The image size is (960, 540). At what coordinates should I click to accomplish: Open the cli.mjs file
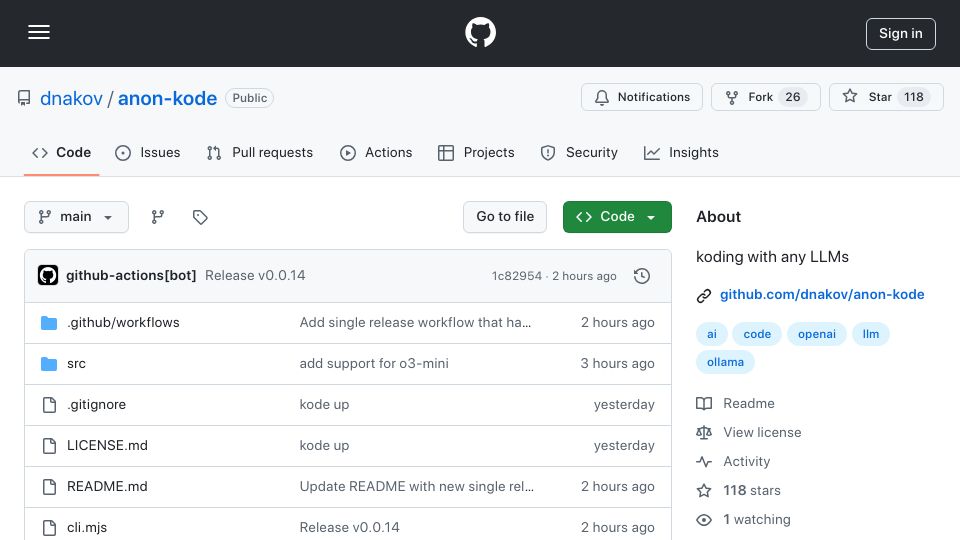point(87,528)
